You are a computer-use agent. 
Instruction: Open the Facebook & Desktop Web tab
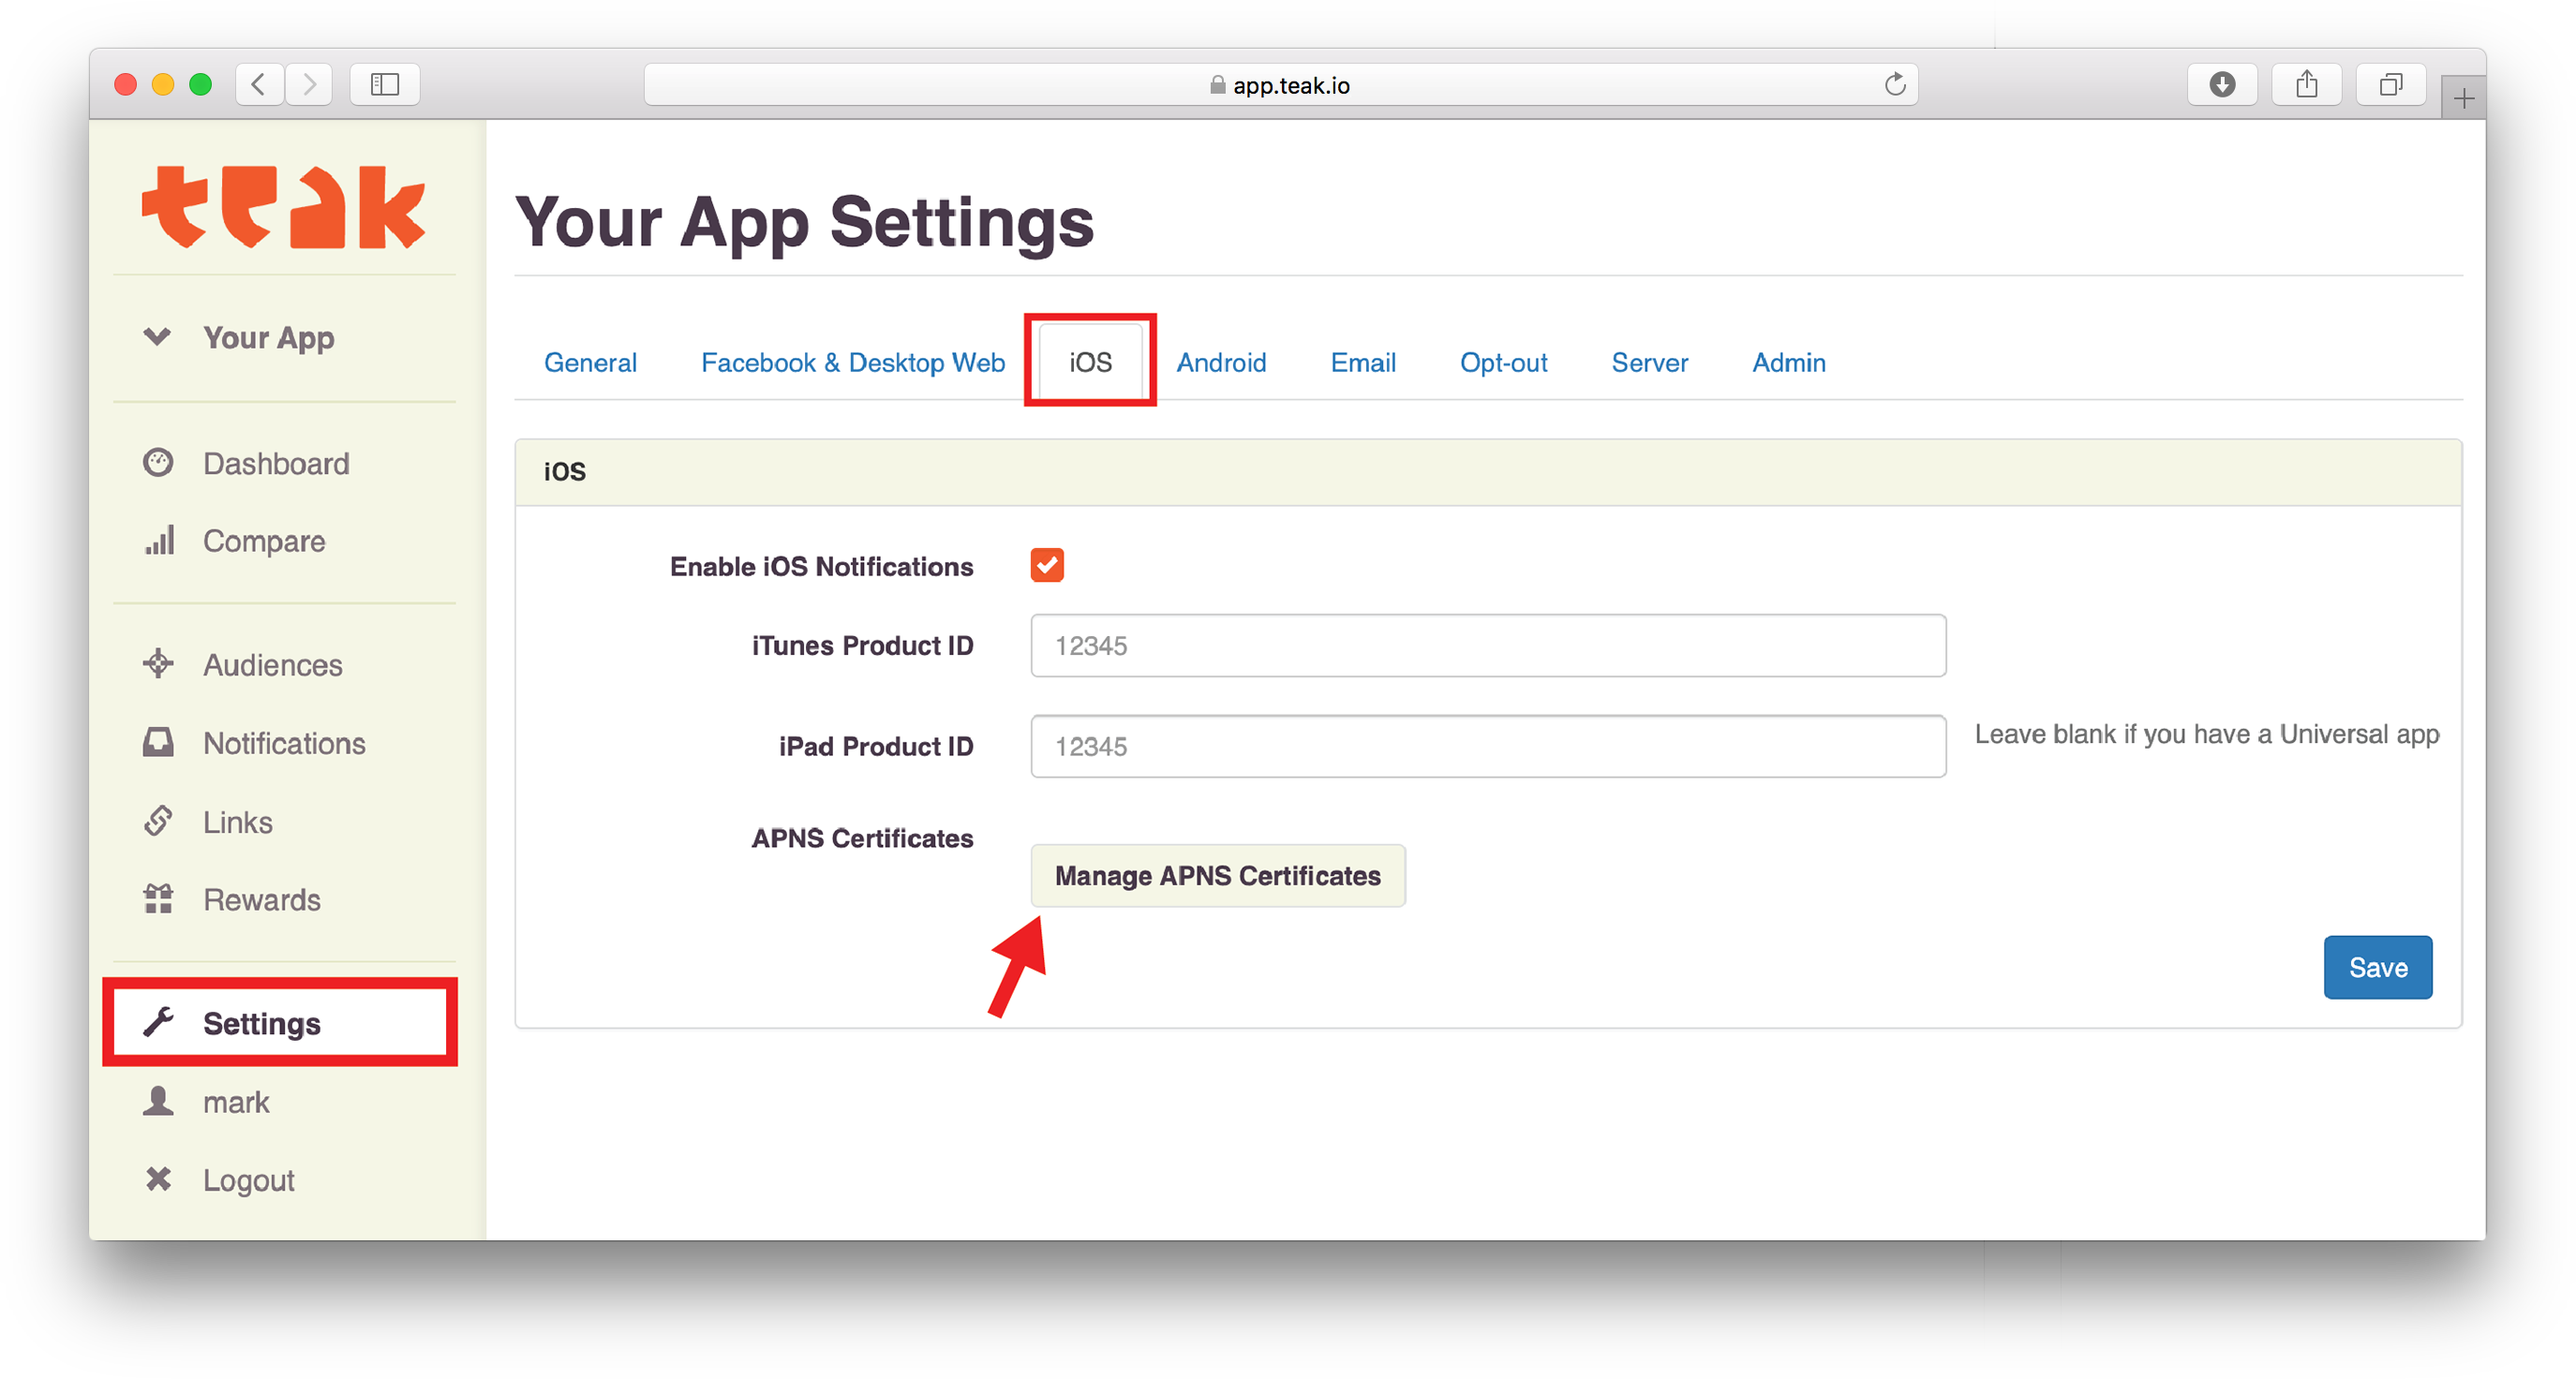pos(853,362)
